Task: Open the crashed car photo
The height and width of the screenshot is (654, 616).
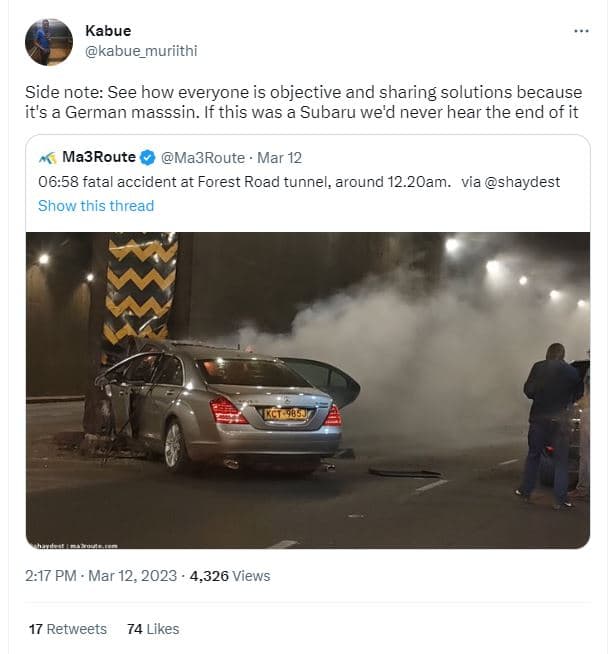Action: tap(308, 390)
